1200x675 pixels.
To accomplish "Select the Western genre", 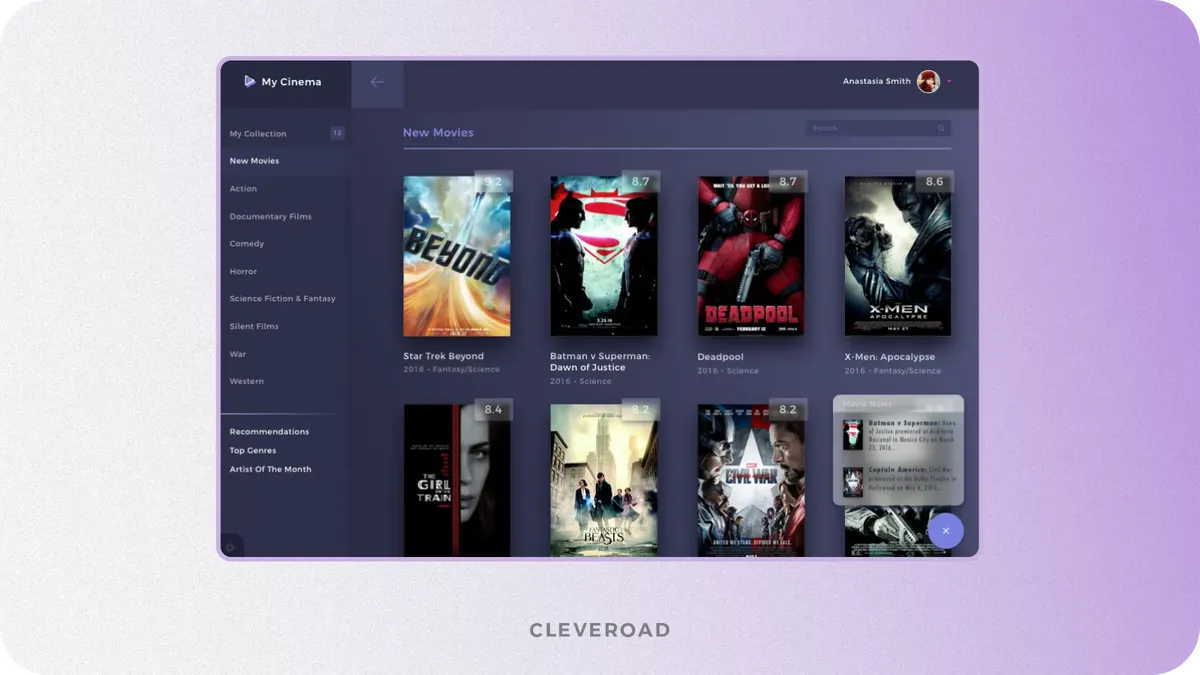I will 247,381.
